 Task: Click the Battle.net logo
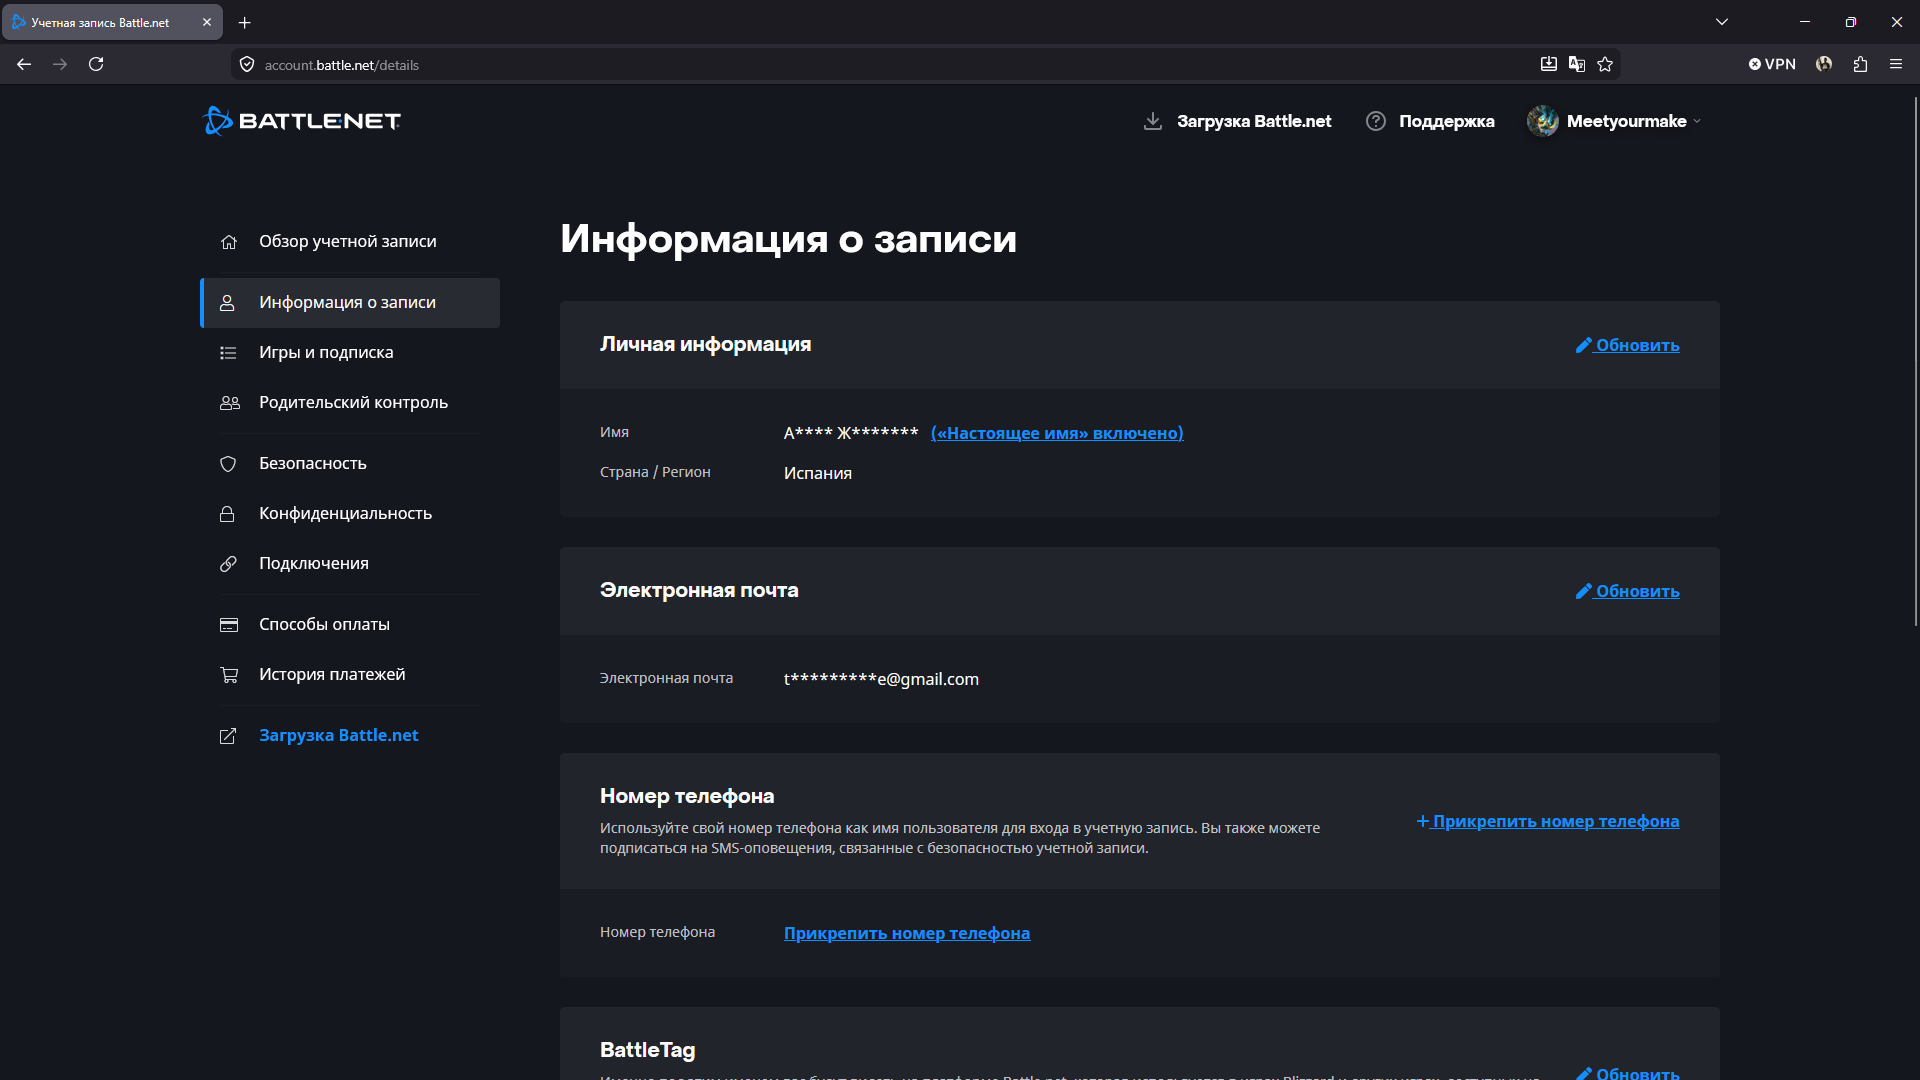[301, 121]
